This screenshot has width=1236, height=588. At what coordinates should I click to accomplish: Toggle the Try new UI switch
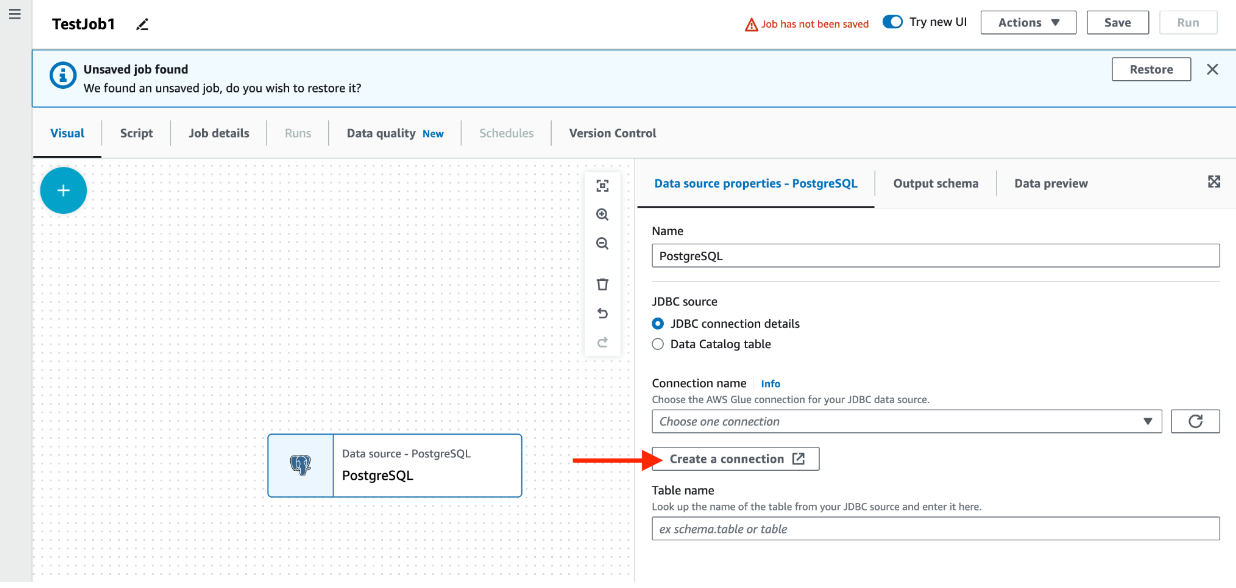click(x=893, y=22)
